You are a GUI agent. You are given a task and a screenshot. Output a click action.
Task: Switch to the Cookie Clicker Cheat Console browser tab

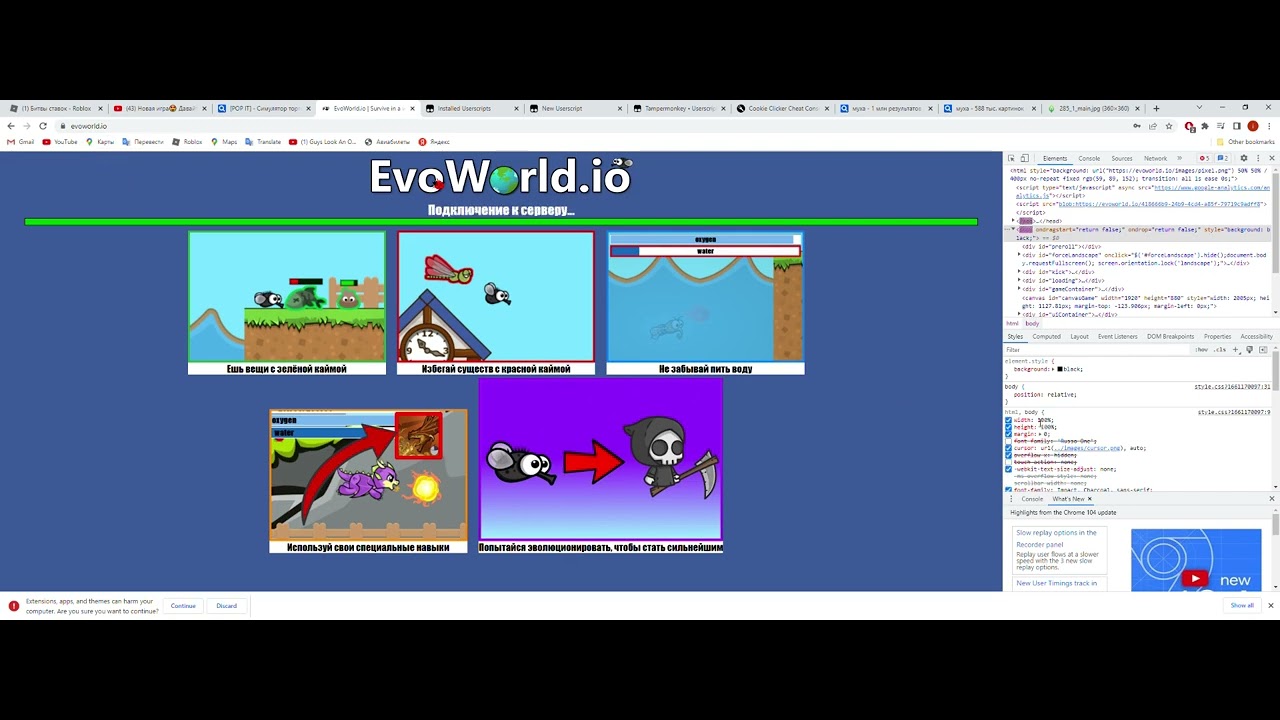coord(782,108)
